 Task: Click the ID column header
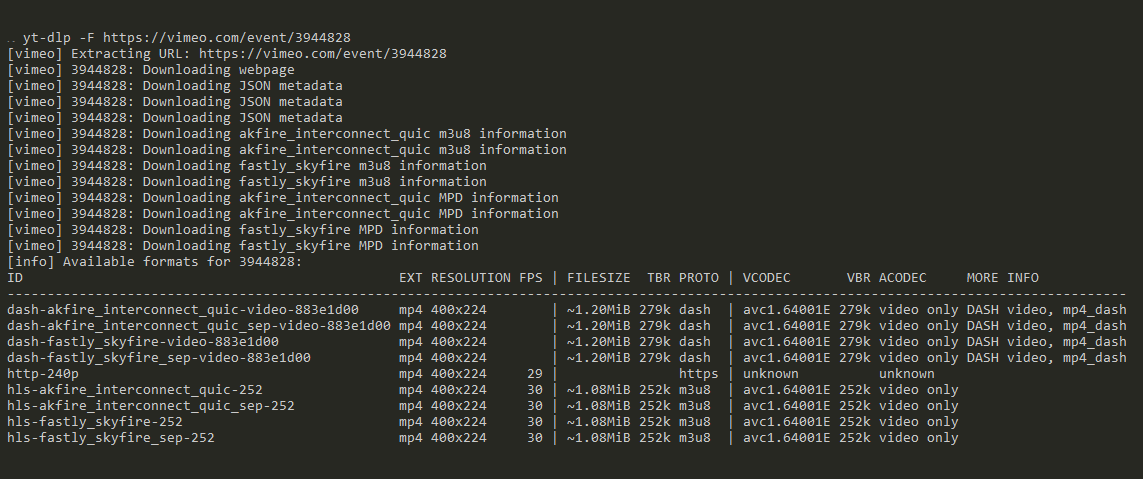pyautogui.click(x=15, y=277)
